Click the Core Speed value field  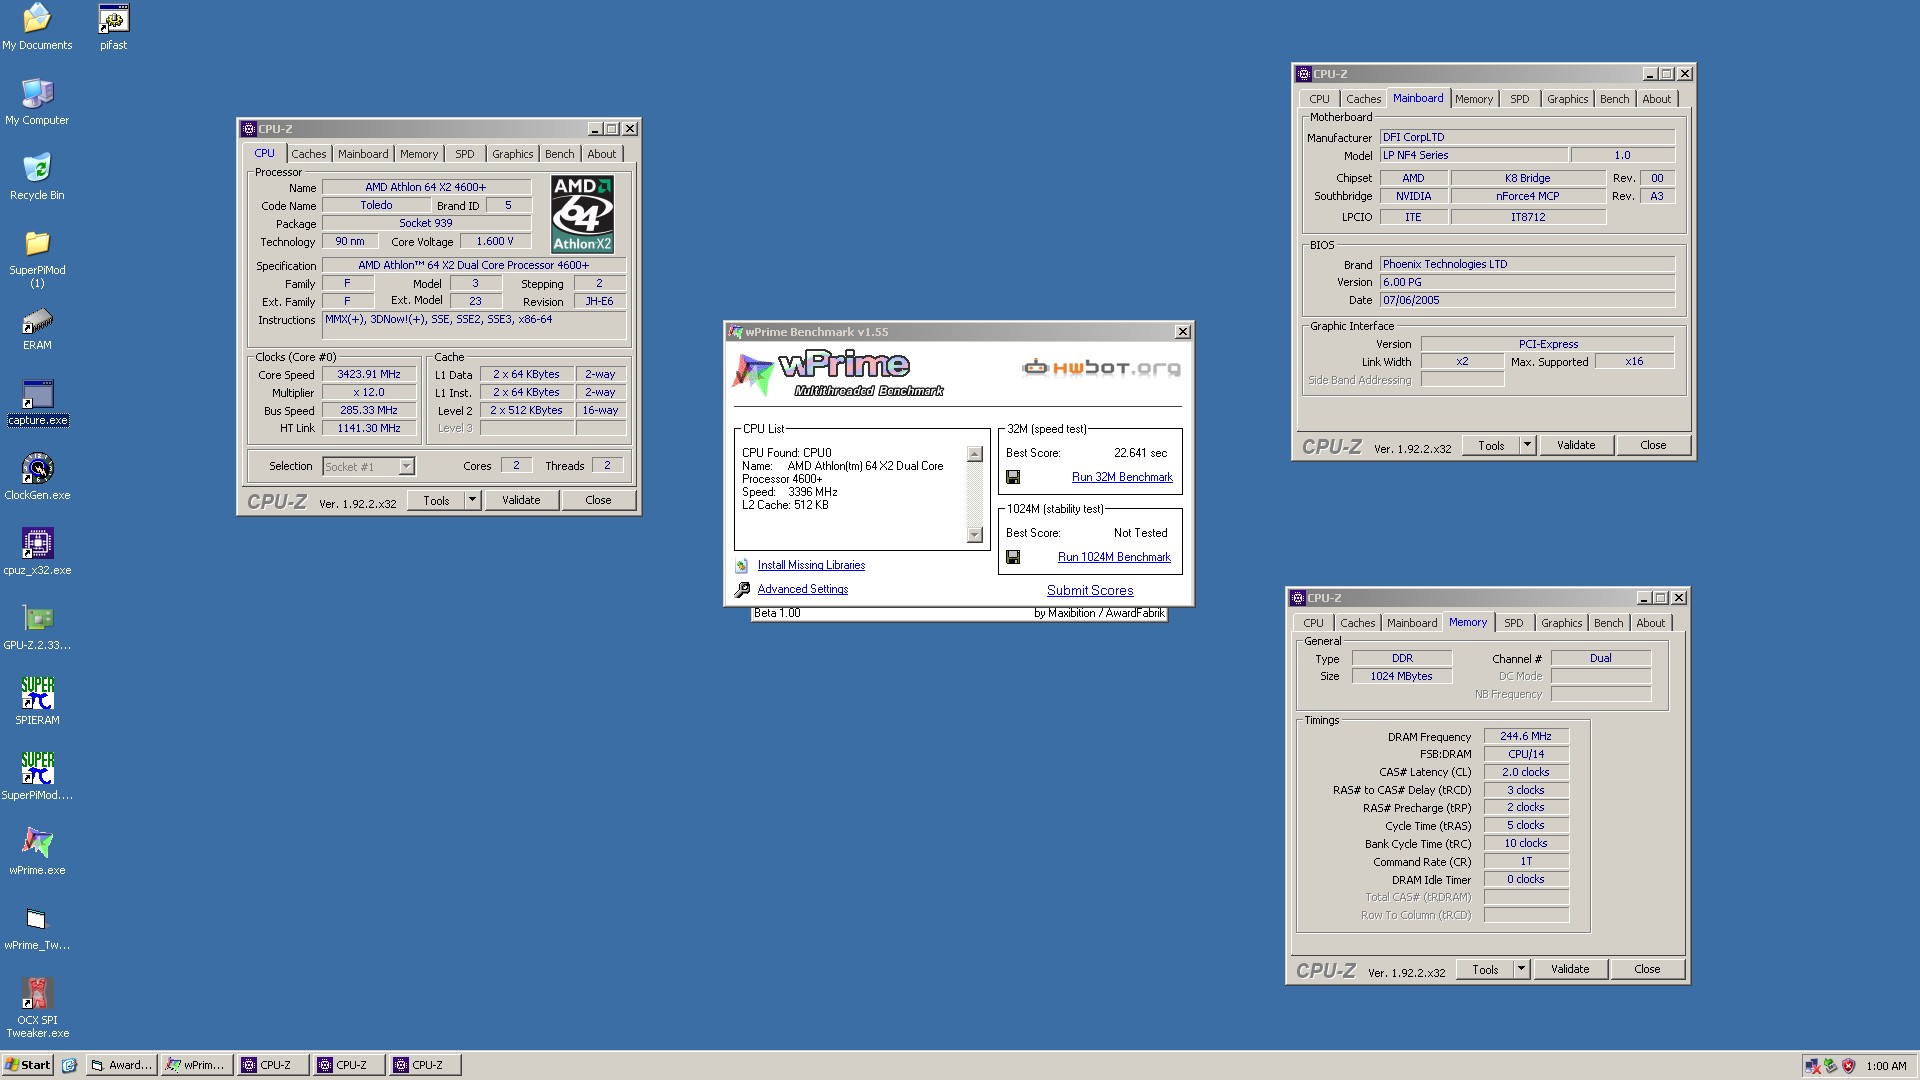pos(369,374)
